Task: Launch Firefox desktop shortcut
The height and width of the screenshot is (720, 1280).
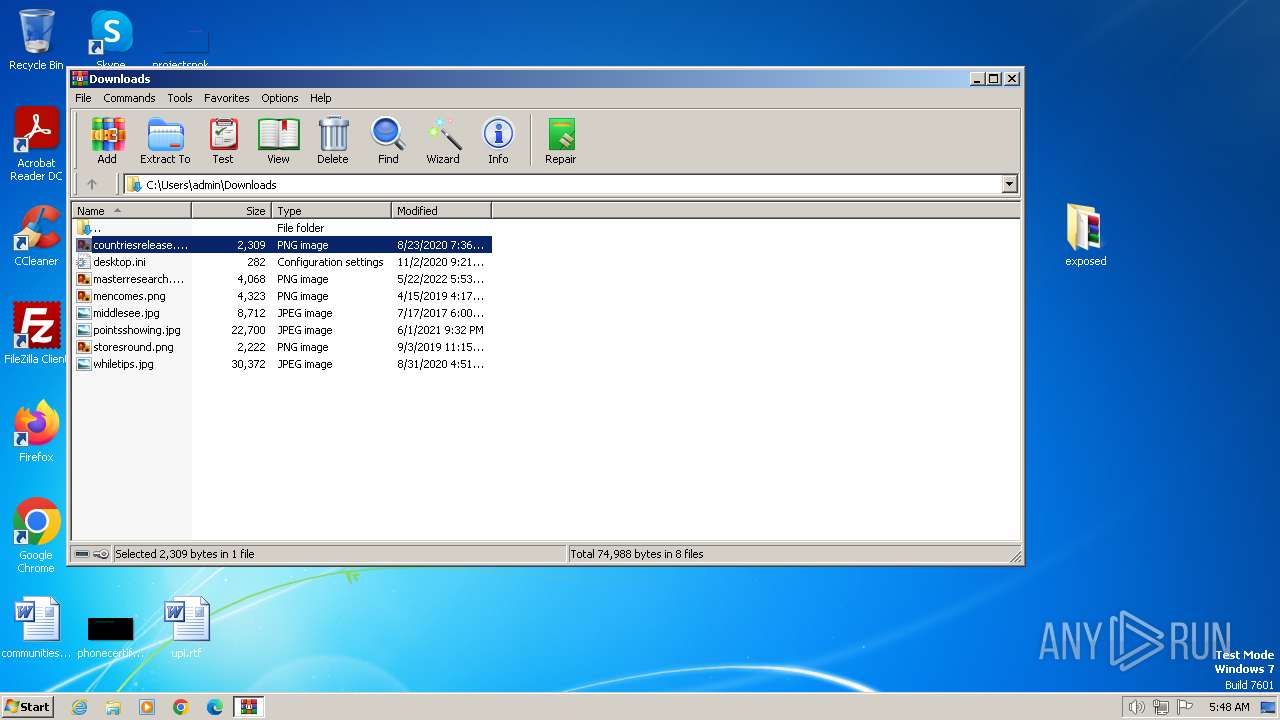Action: click(x=36, y=431)
